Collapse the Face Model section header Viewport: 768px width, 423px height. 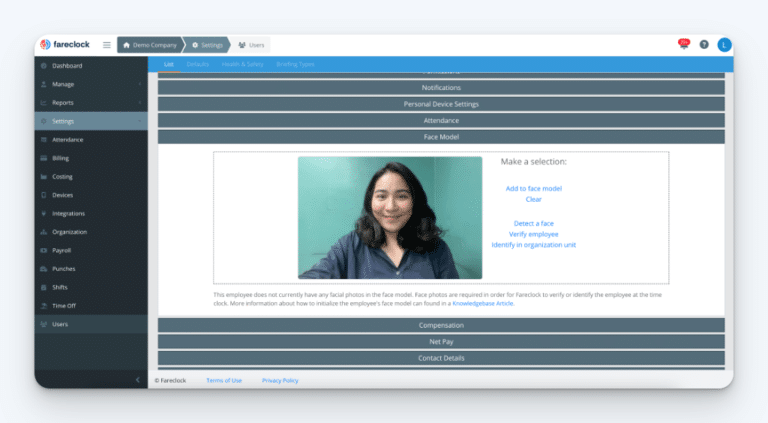(441, 136)
